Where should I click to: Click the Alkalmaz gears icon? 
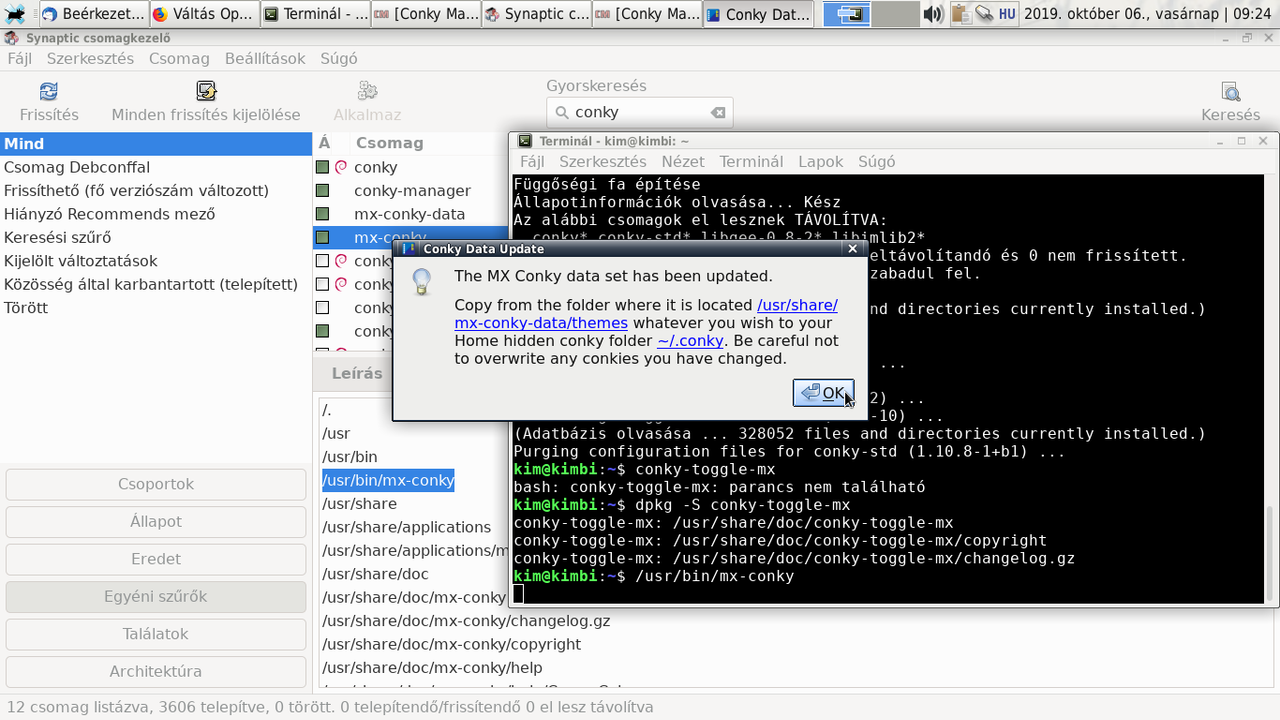click(x=367, y=92)
